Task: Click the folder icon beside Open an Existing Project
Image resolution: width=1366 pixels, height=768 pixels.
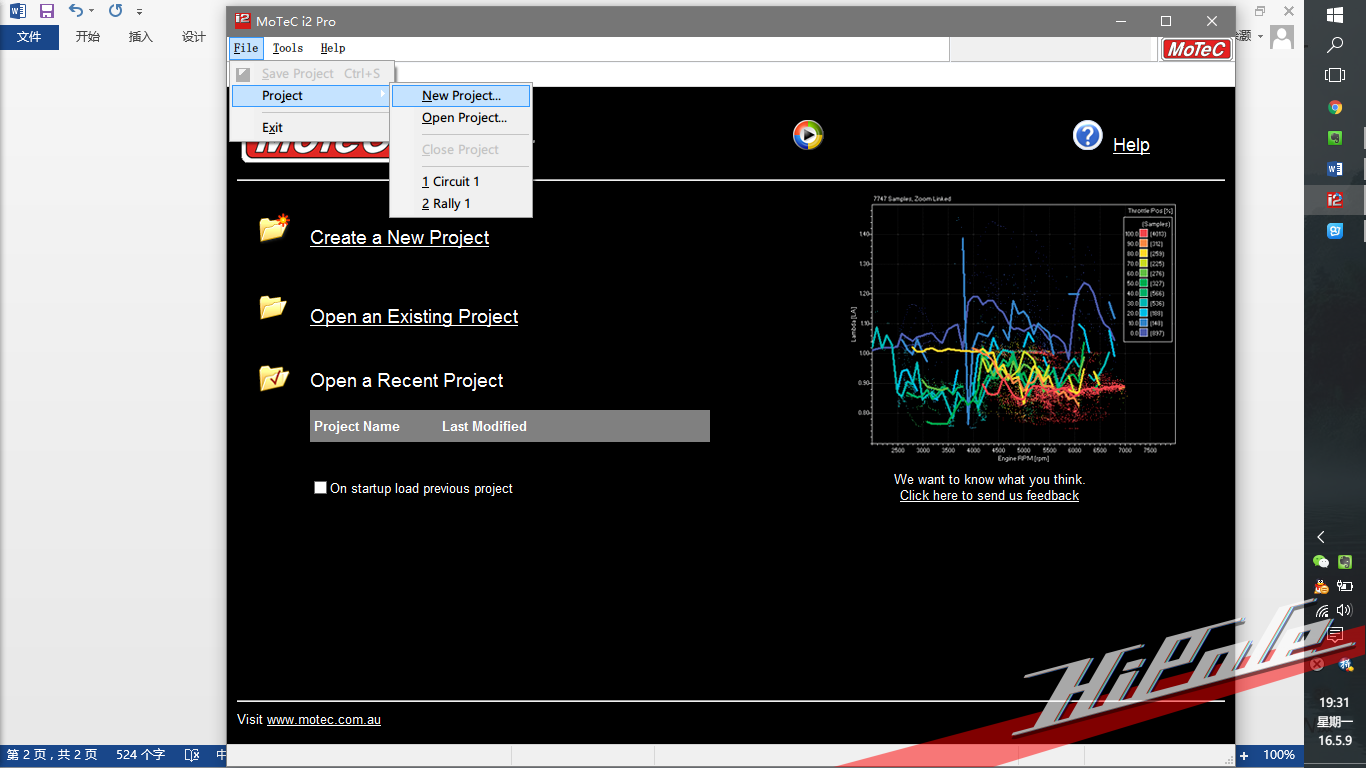Action: (x=273, y=307)
